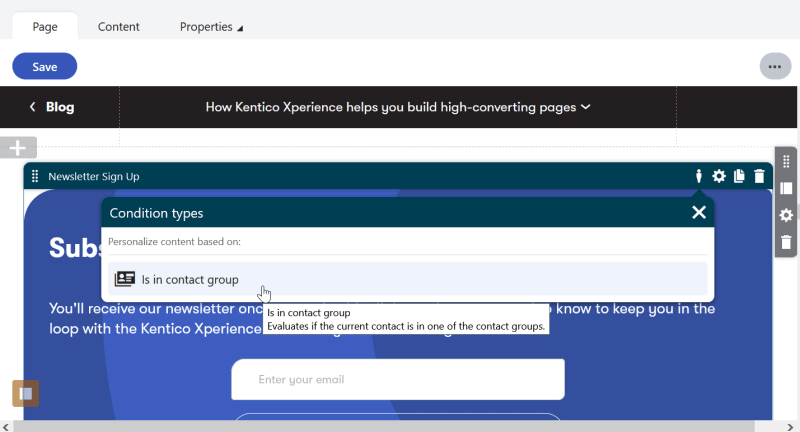Screen dimensions: 800x432
Task: Click the contact group card icon
Action: tap(124, 279)
